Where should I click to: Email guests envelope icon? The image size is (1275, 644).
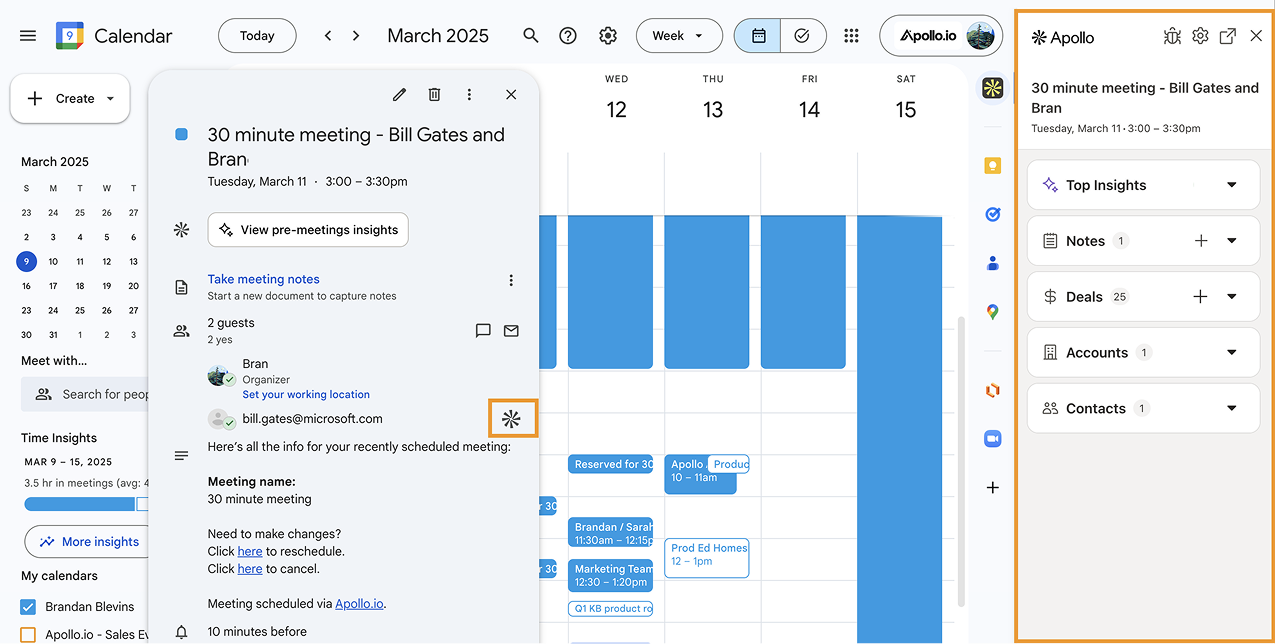[x=511, y=331]
